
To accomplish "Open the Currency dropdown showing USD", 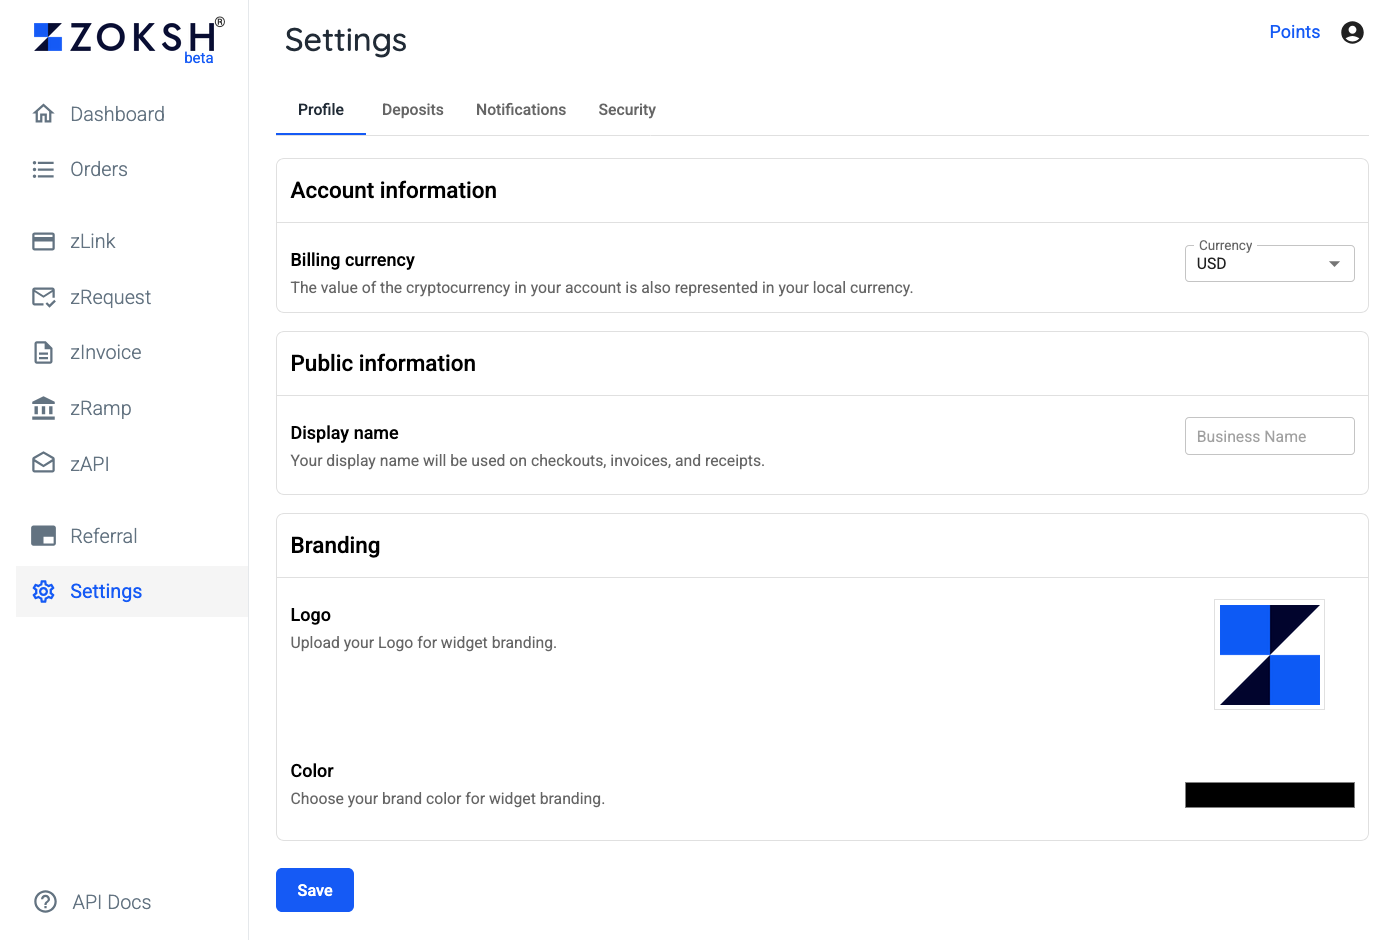I will click(x=1269, y=263).
